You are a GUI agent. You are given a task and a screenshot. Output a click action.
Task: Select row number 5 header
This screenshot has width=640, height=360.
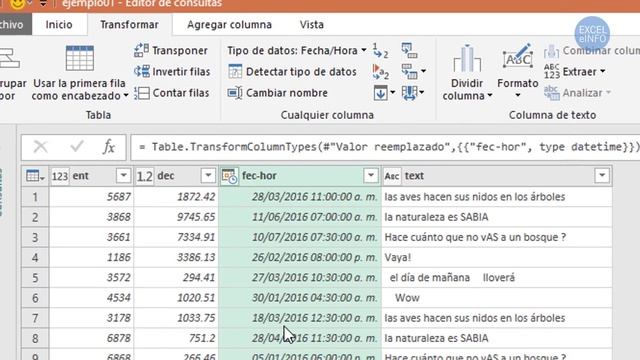(35, 278)
